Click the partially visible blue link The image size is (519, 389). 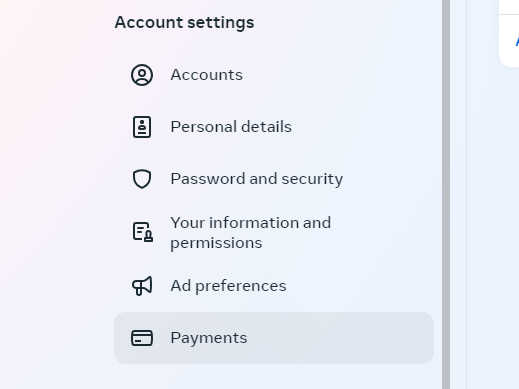point(517,41)
